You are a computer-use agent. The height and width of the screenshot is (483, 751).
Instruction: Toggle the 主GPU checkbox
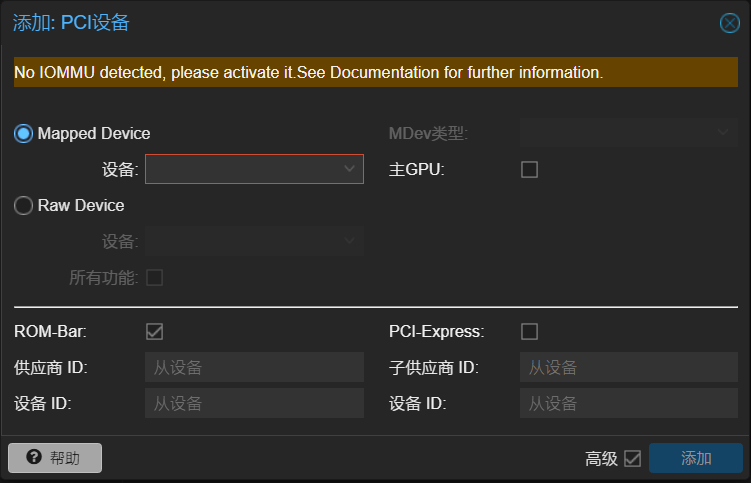[529, 170]
